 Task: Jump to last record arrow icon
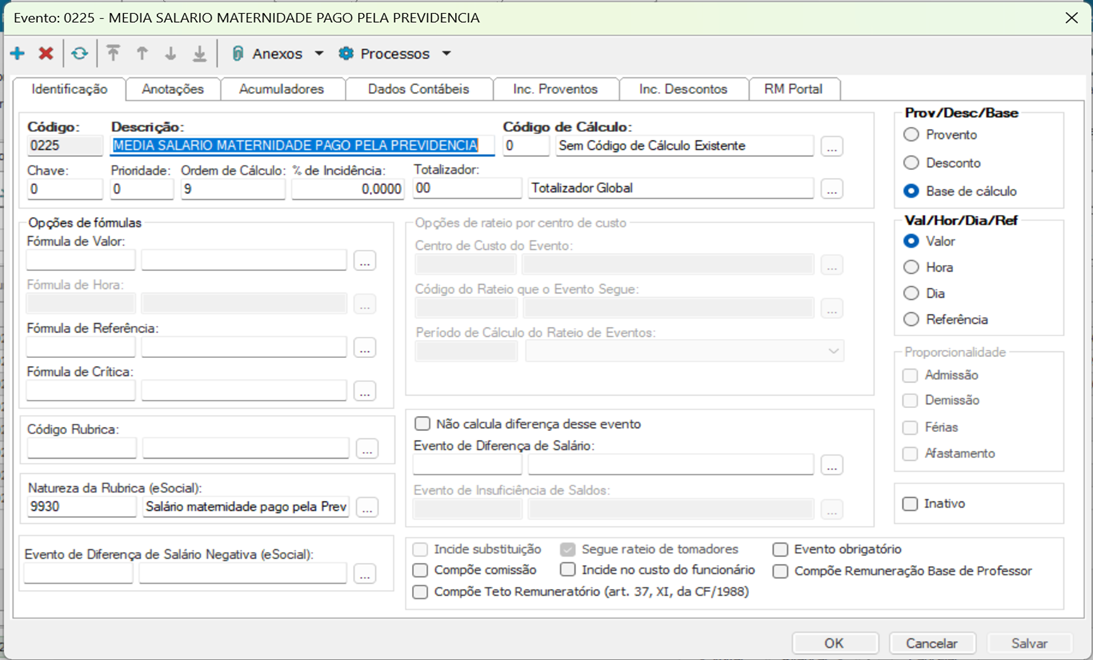[199, 54]
